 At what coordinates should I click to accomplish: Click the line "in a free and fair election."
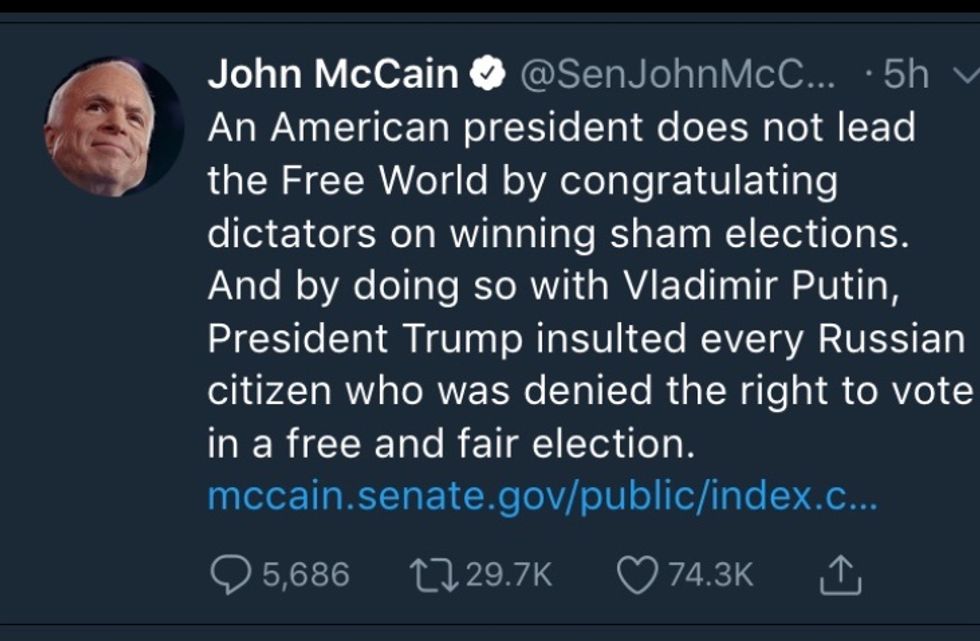coord(450,444)
